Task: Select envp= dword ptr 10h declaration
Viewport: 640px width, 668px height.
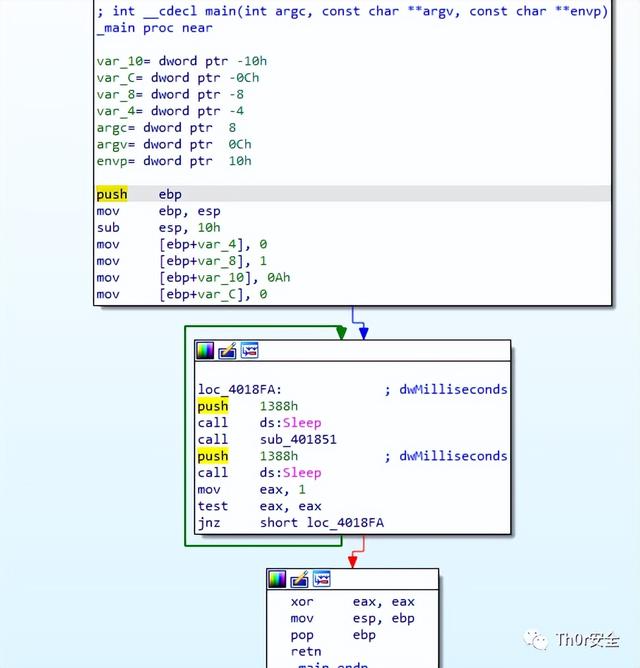Action: point(174,161)
